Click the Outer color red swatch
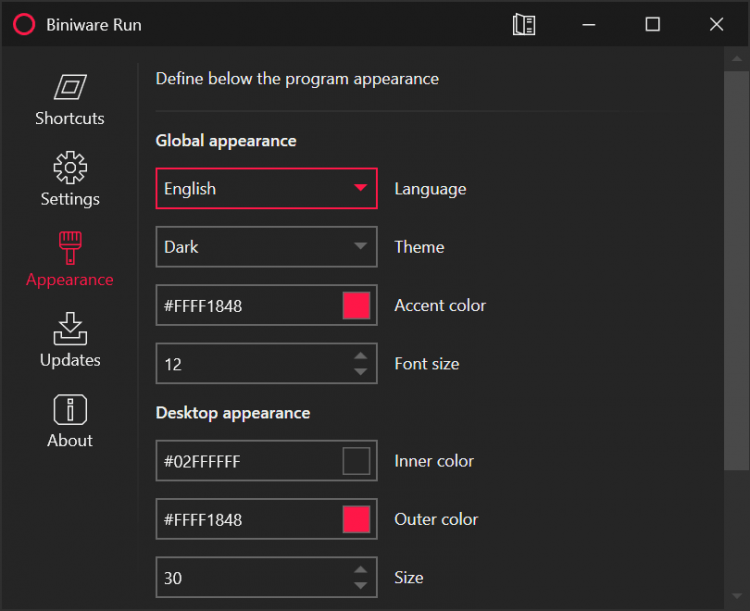 pos(356,520)
